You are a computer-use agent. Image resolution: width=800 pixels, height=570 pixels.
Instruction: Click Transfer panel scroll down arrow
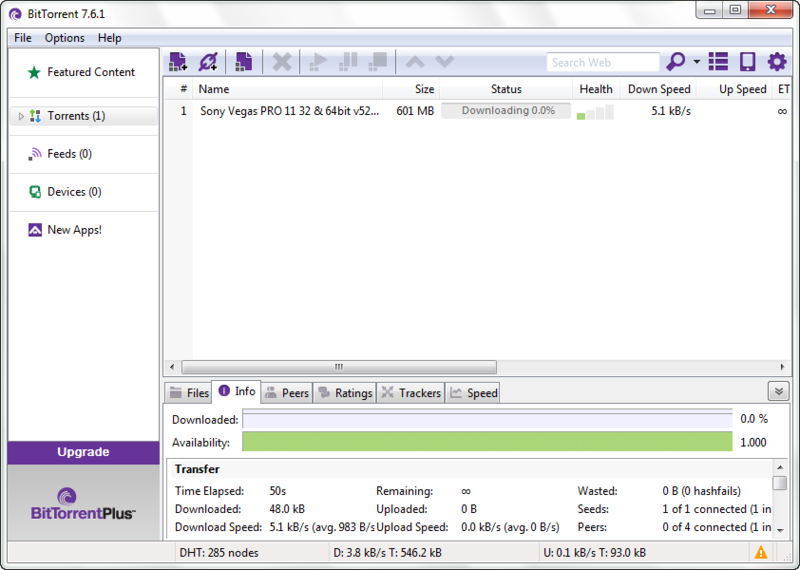tap(780, 531)
